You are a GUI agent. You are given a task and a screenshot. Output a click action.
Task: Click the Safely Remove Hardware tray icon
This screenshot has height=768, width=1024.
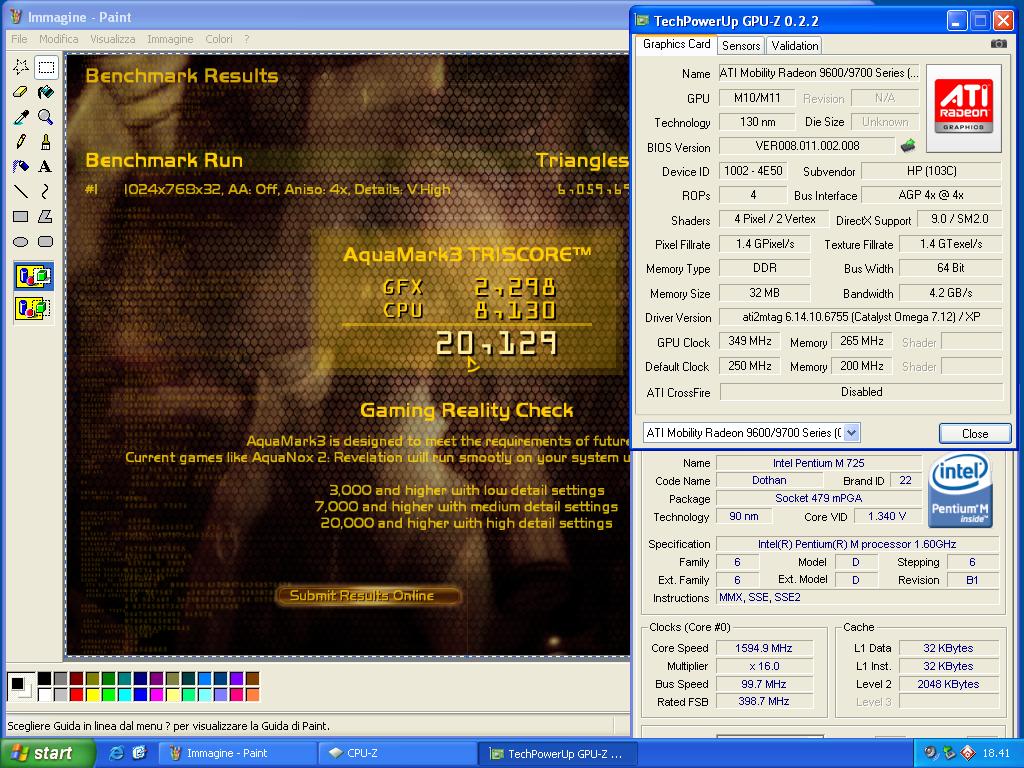[x=949, y=753]
